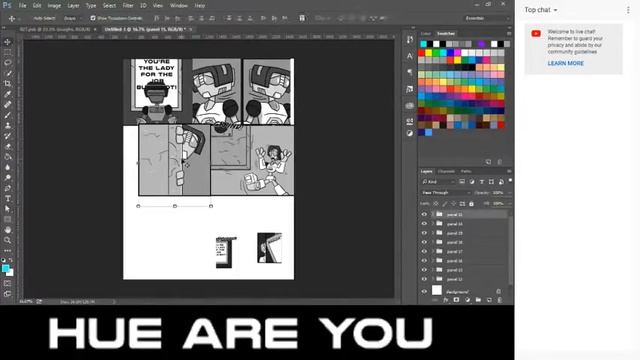Create new swatch in Swatches panel
Image resolution: width=640 pixels, height=360 pixels.
point(488,162)
